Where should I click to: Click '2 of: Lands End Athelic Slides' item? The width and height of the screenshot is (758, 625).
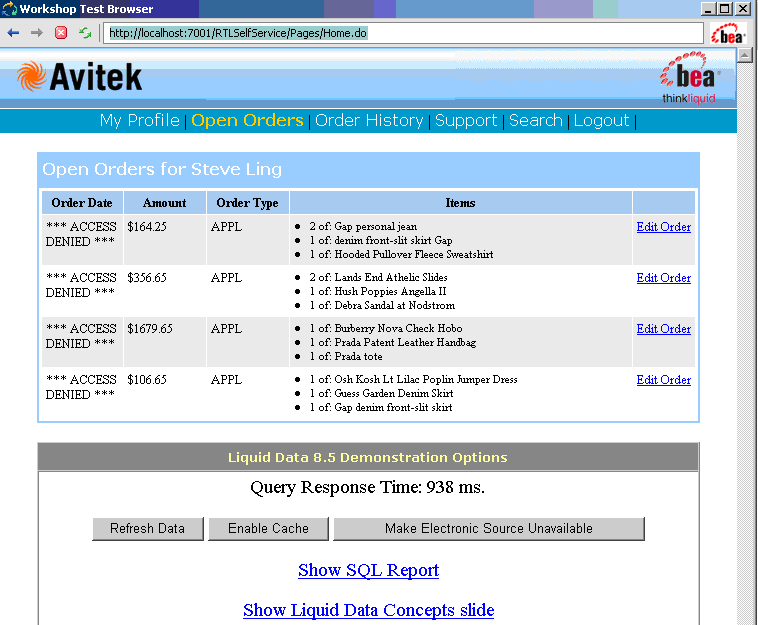(x=379, y=277)
